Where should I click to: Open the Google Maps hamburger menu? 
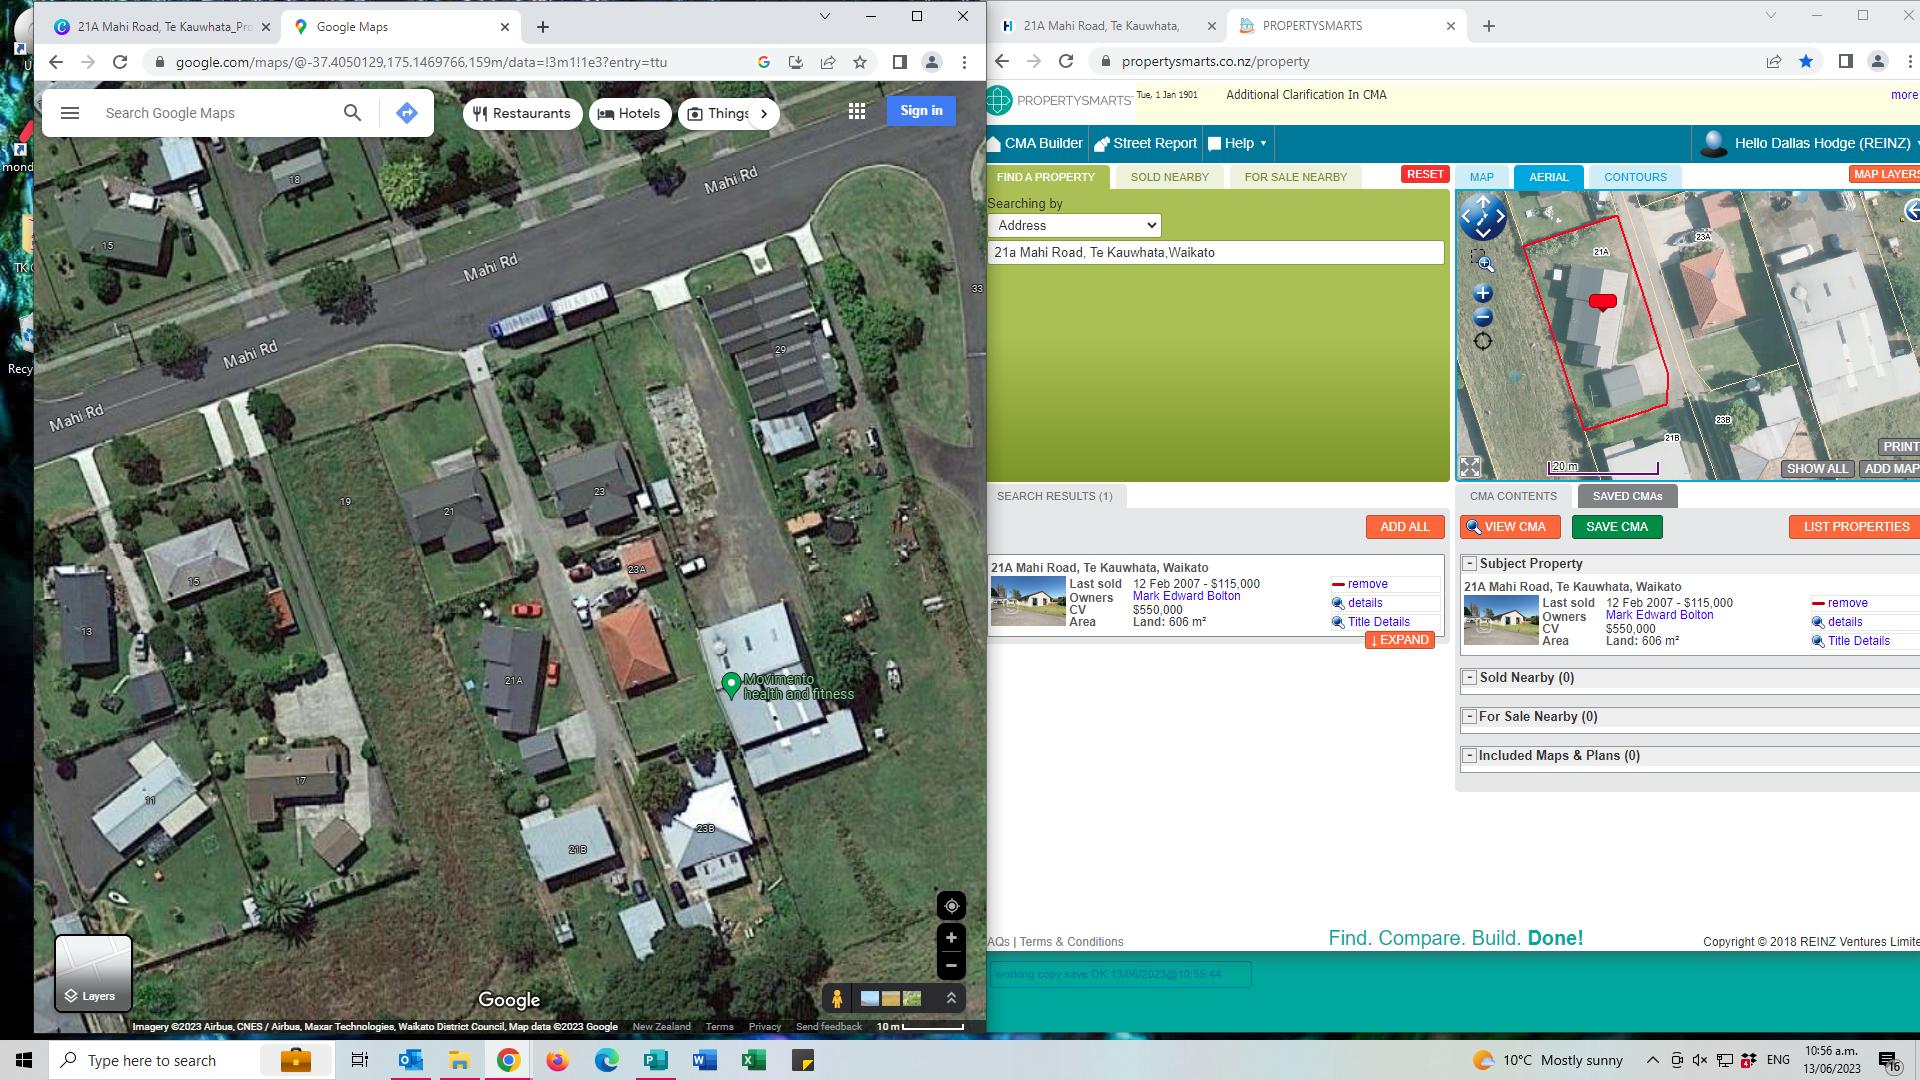[70, 113]
